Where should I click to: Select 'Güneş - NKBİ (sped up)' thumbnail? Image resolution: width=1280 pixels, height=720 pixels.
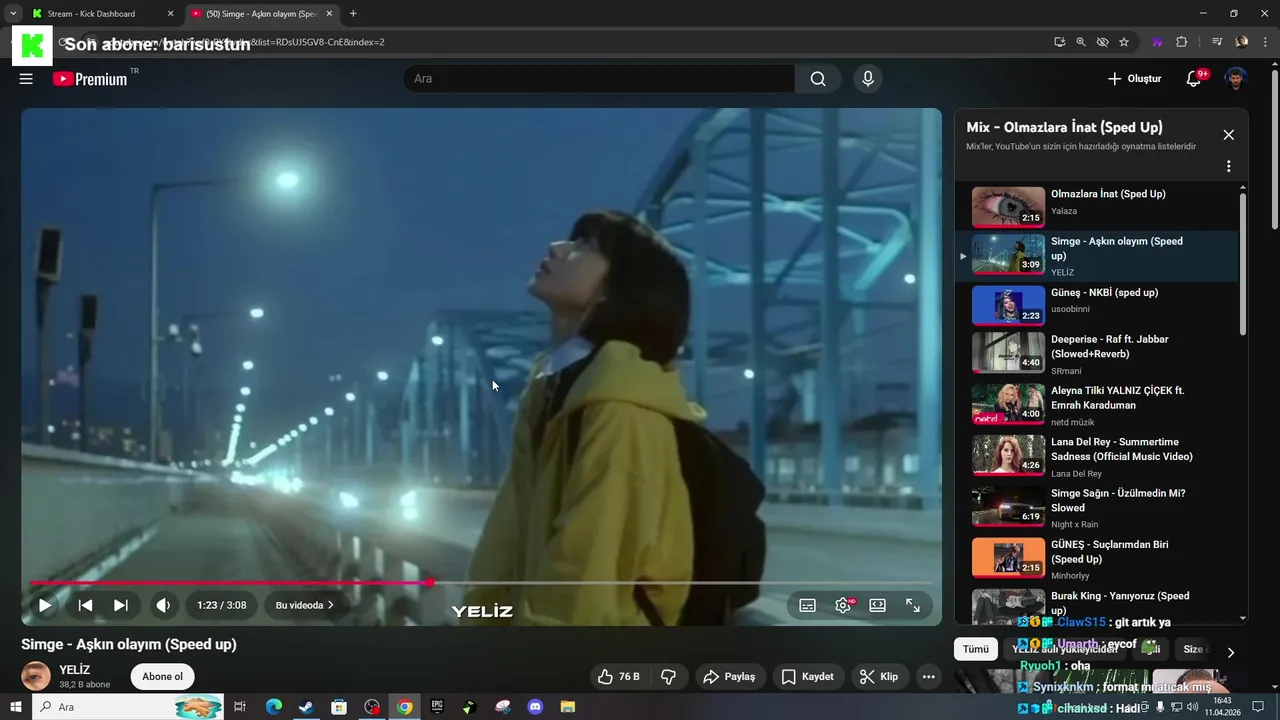point(1008,305)
